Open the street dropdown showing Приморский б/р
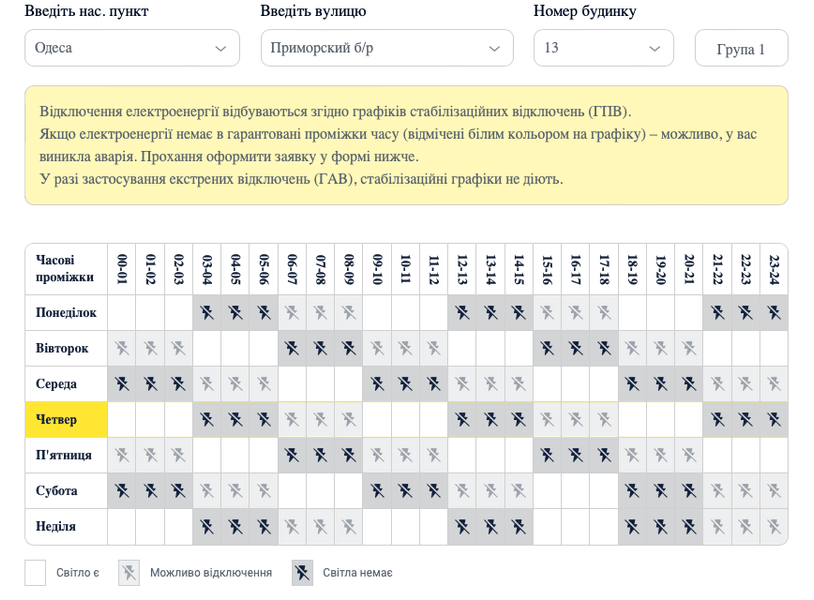The image size is (814, 600). pos(386,47)
